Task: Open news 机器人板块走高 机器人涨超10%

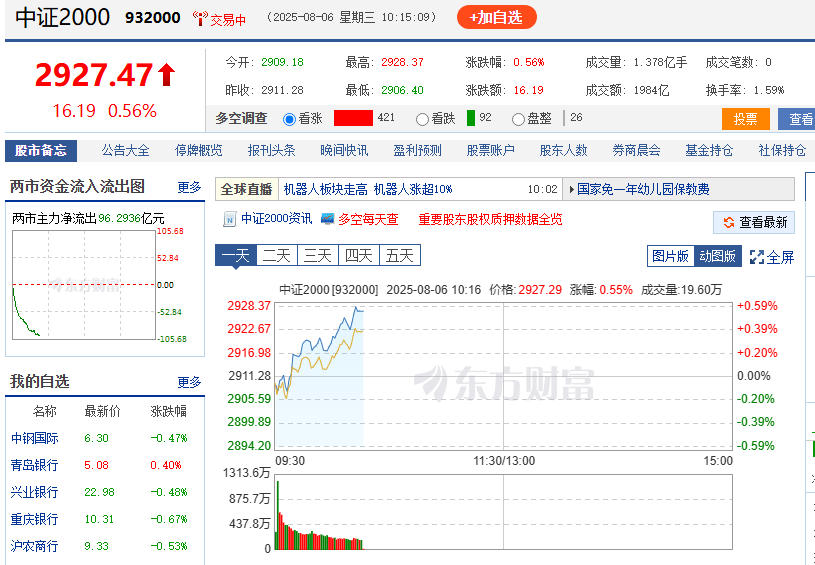Action: coord(368,189)
